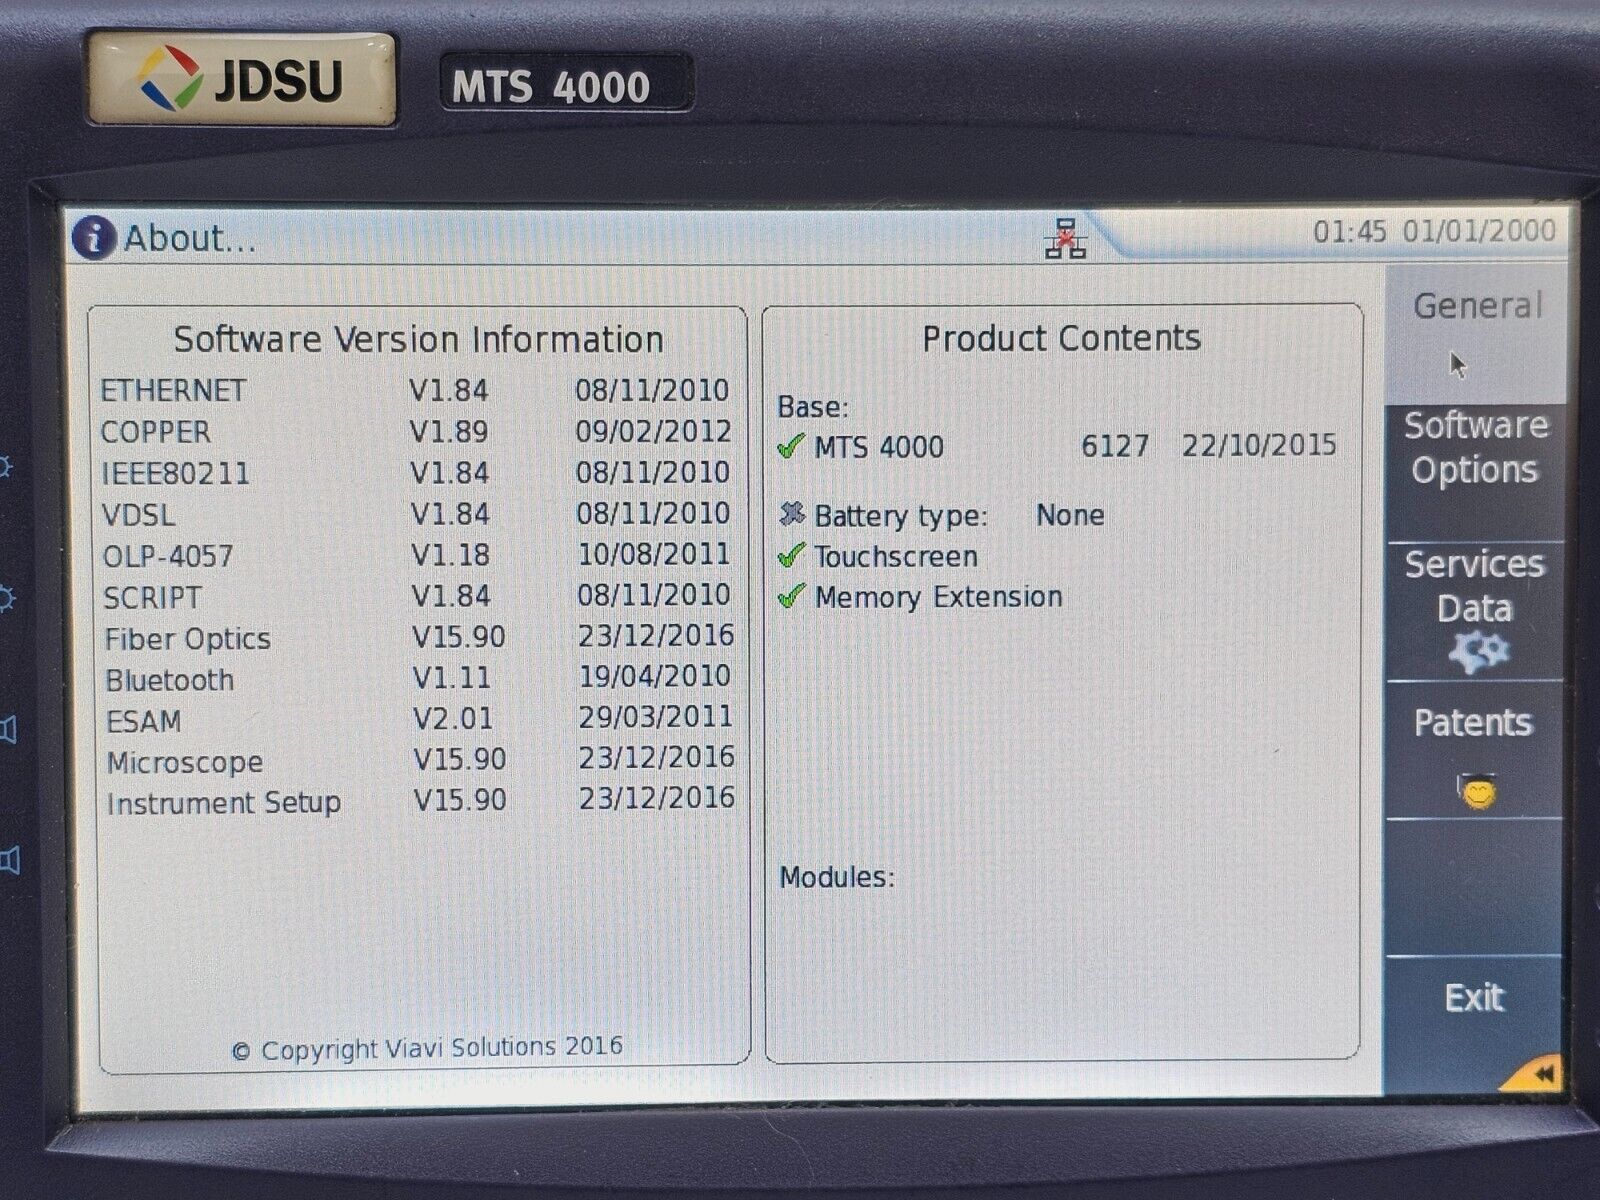The height and width of the screenshot is (1200, 1600).
Task: Click the VDSL software row label
Action: (139, 515)
